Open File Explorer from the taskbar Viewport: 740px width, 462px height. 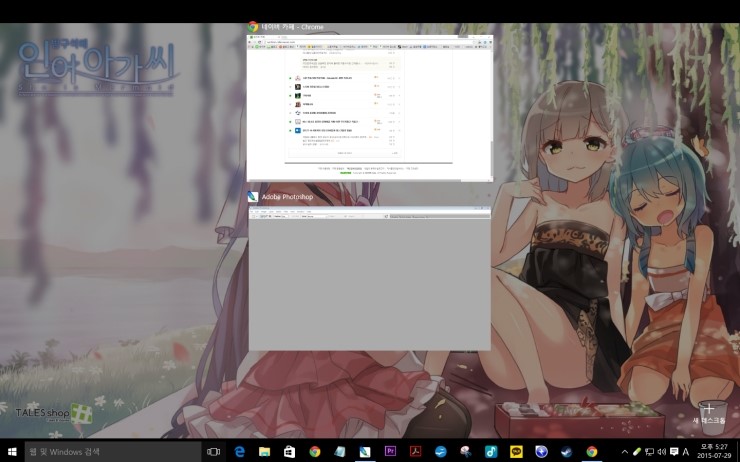click(264, 452)
